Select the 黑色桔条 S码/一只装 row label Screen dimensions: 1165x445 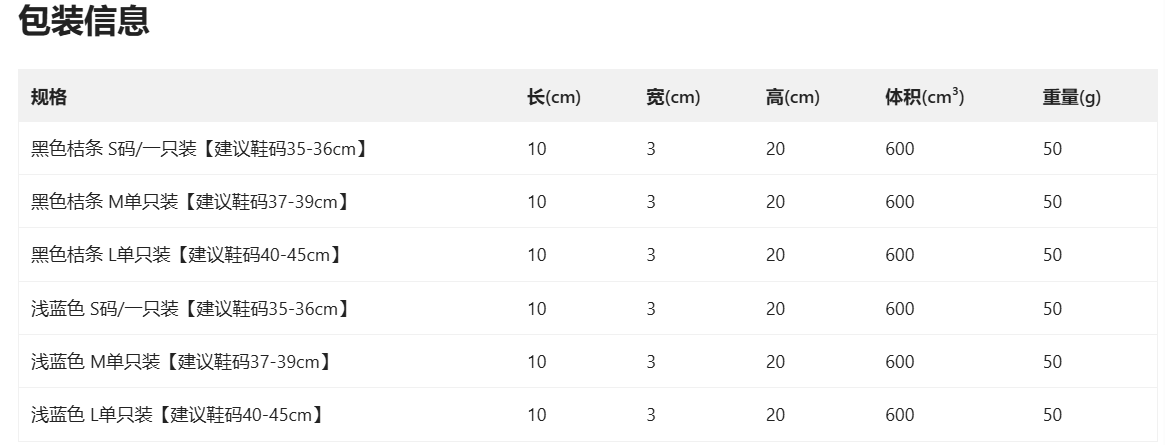199,149
